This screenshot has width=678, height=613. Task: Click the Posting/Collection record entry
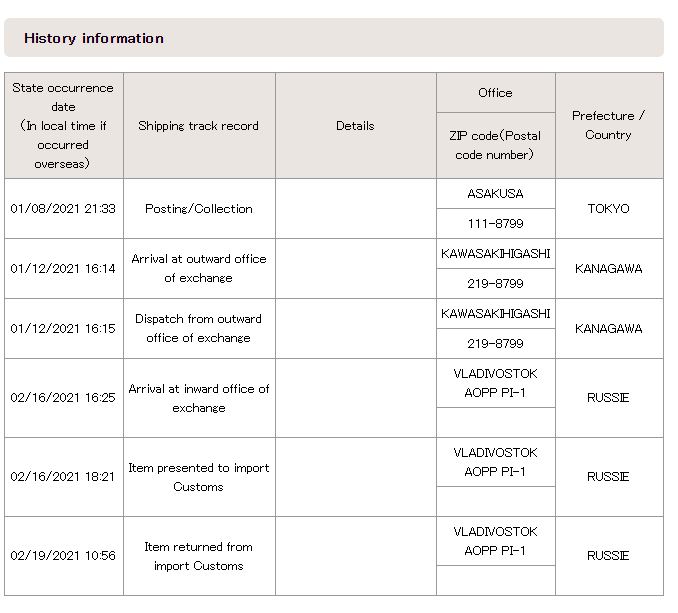(x=199, y=208)
